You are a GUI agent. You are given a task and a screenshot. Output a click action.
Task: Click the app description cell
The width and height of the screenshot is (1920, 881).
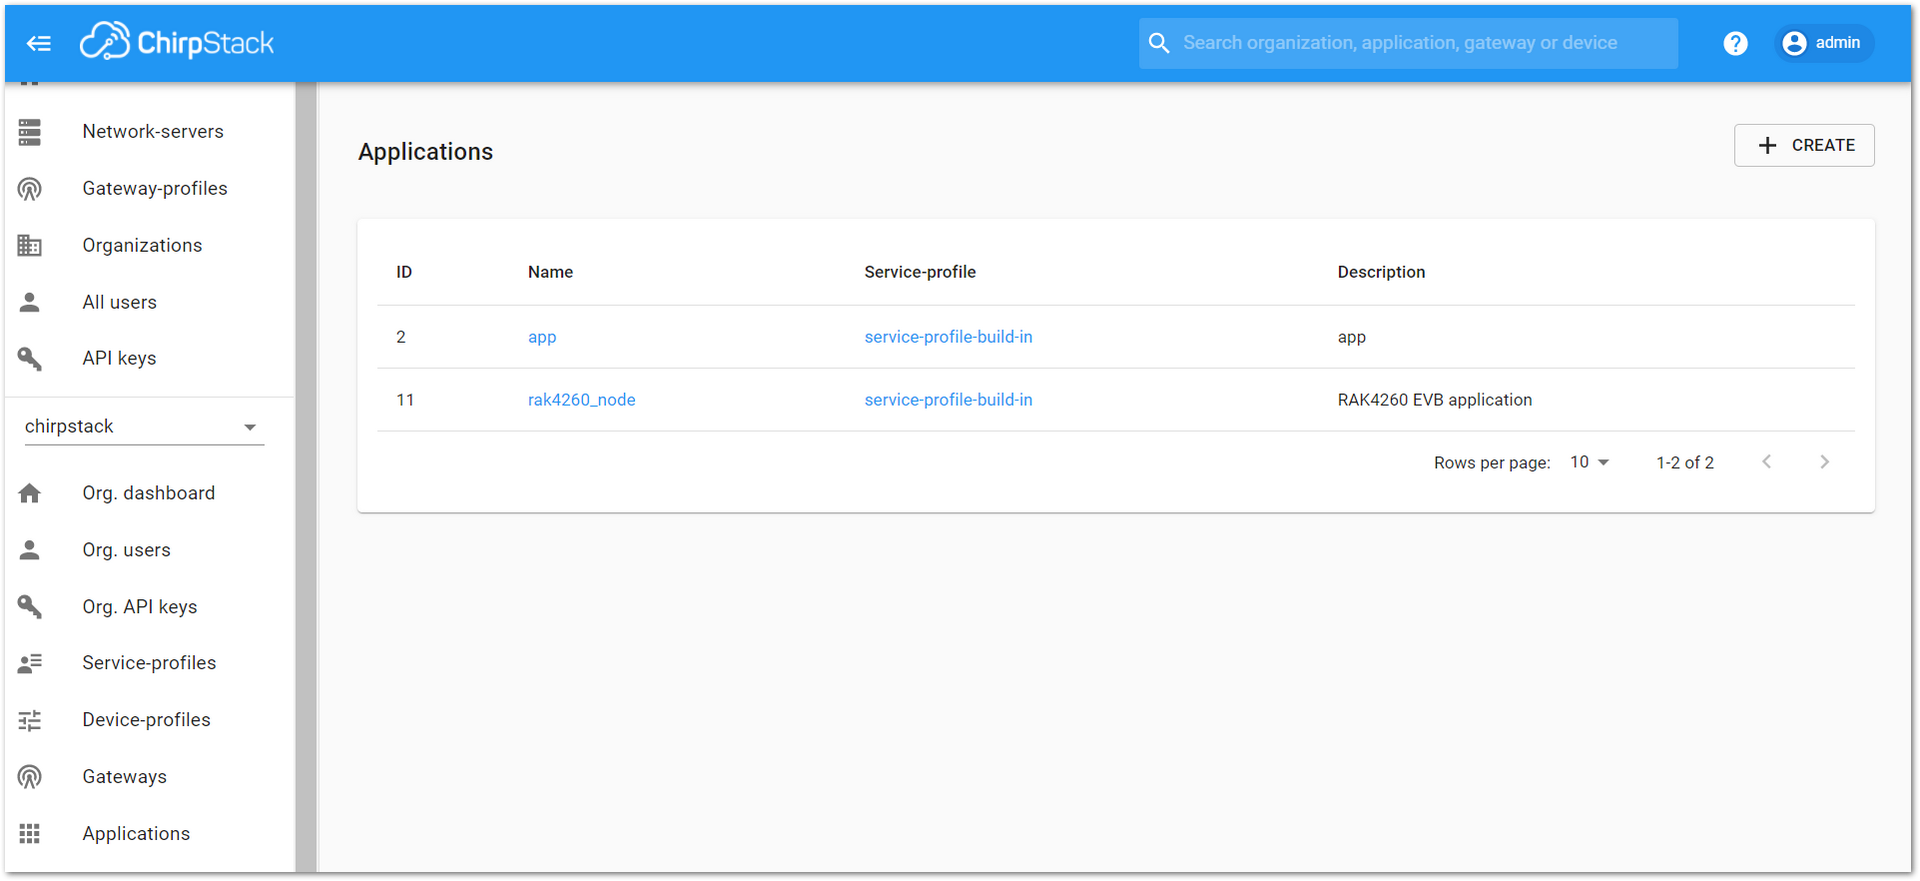(x=1352, y=337)
